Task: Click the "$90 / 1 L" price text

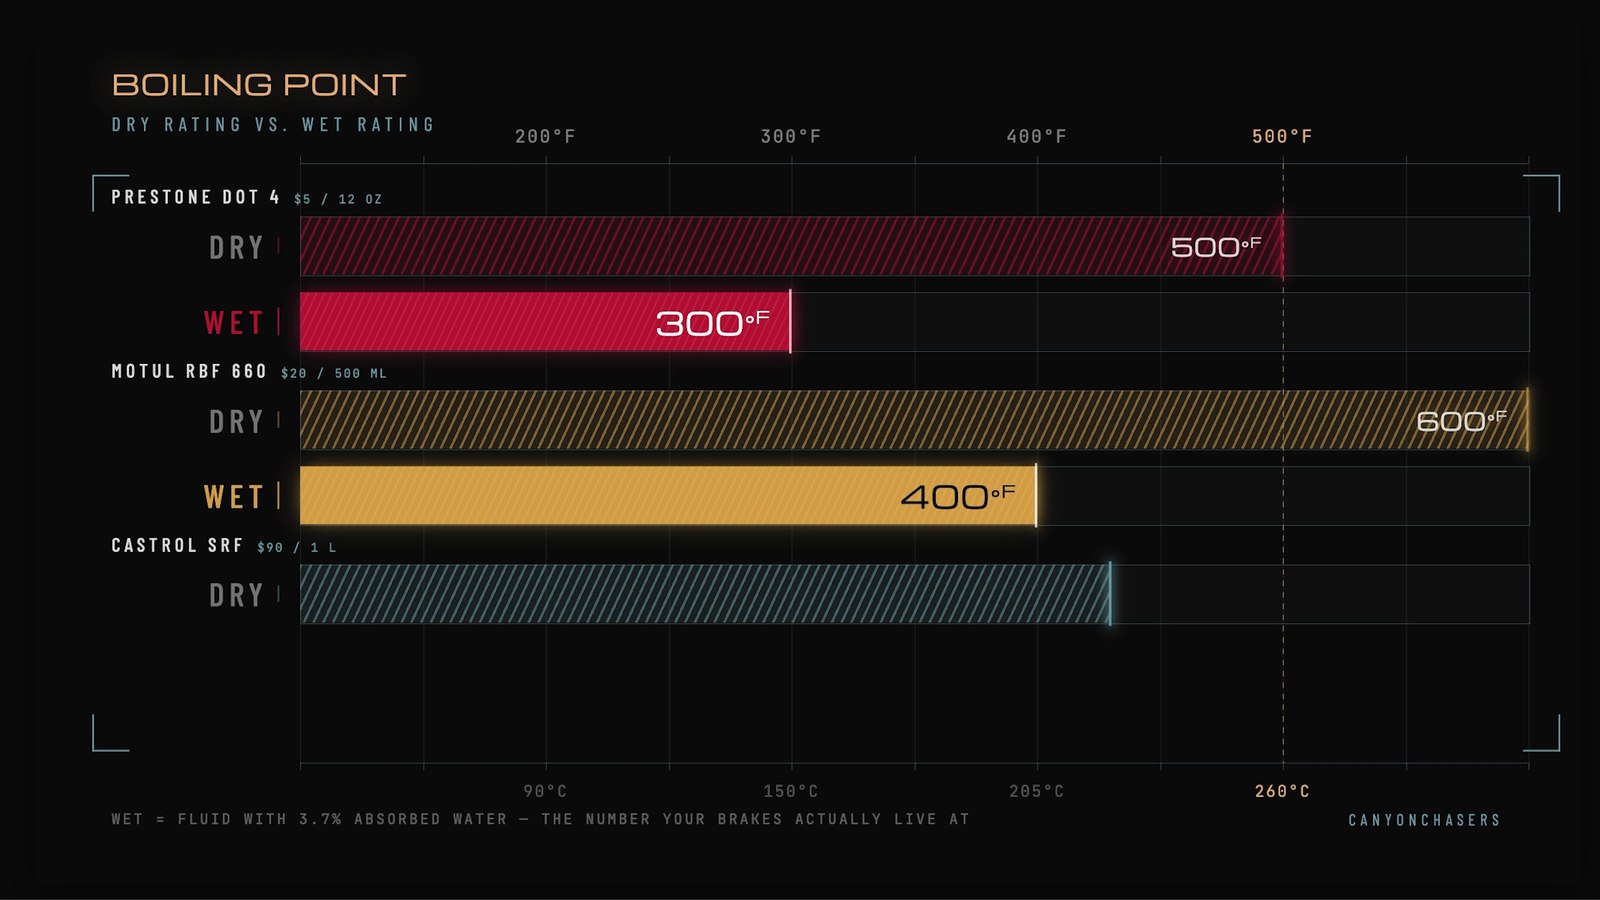Action: click(297, 547)
